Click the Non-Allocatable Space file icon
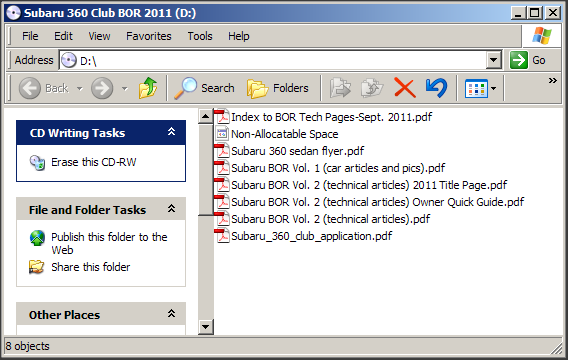Viewport: 568px width, 360px height. [x=222, y=134]
